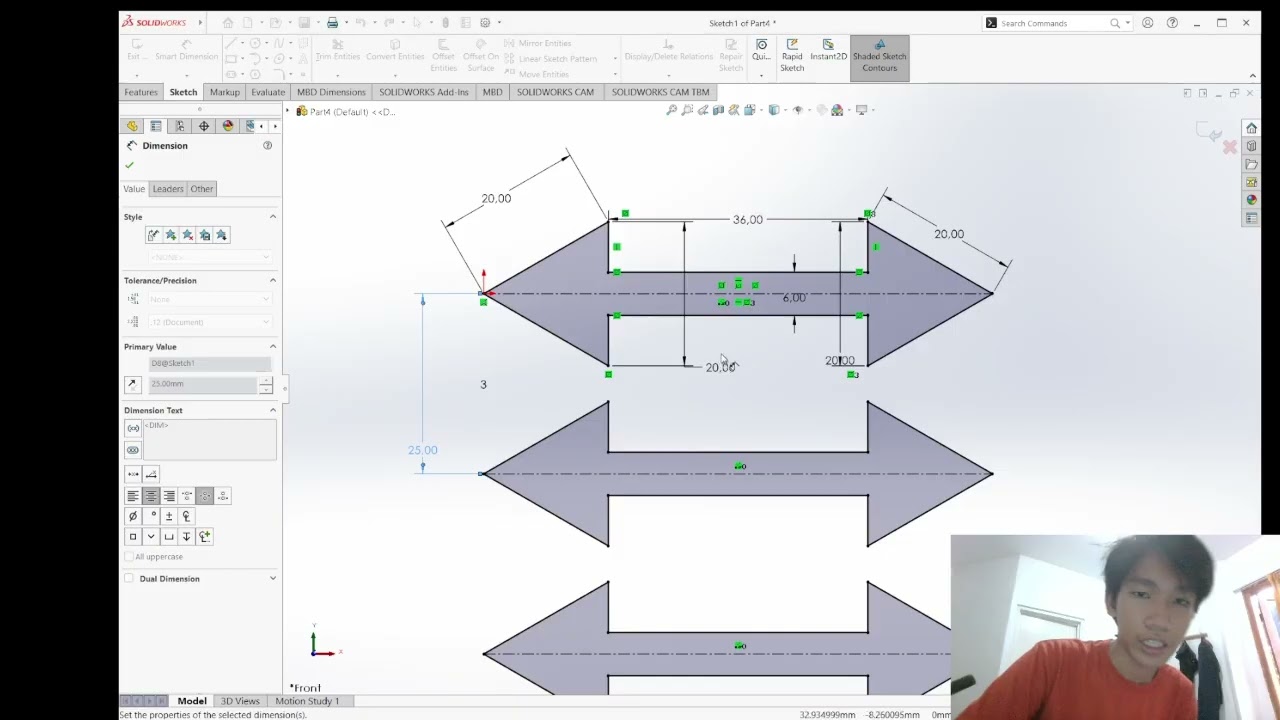The height and width of the screenshot is (720, 1280).
Task: Toggle Shaded Sketch Contours
Action: 880,56
